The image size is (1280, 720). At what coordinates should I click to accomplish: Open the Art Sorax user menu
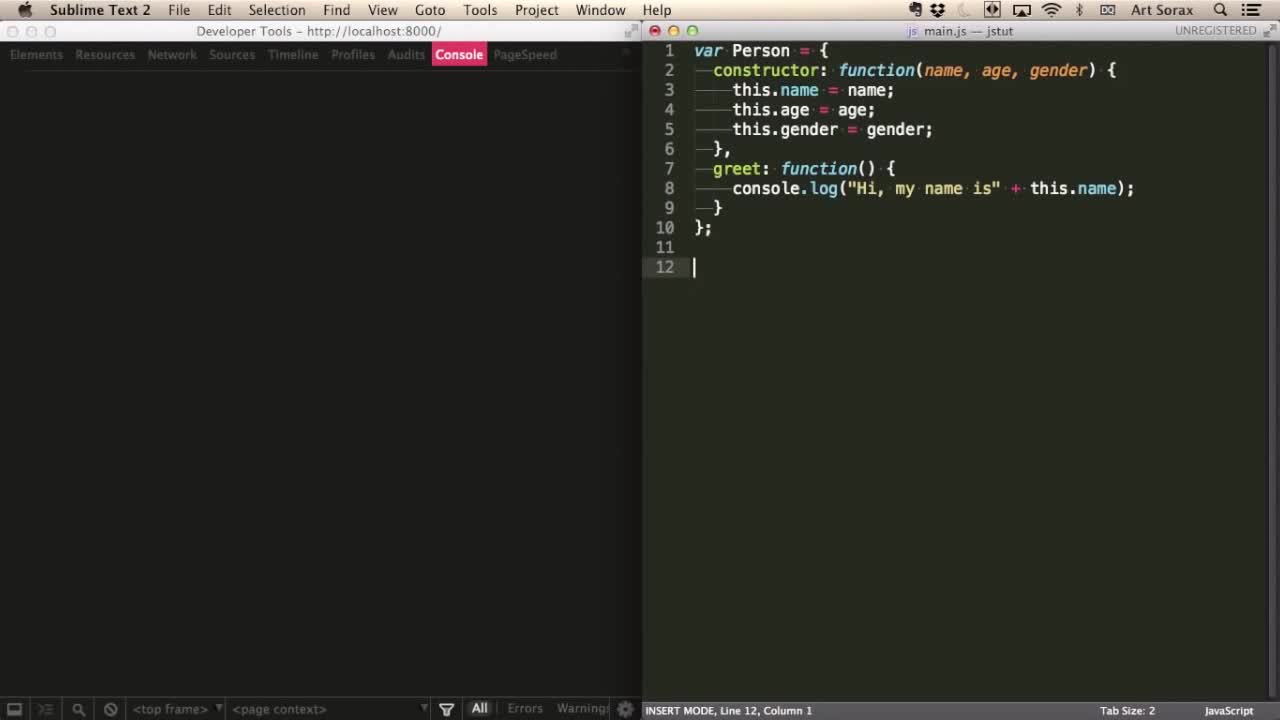pos(1162,10)
